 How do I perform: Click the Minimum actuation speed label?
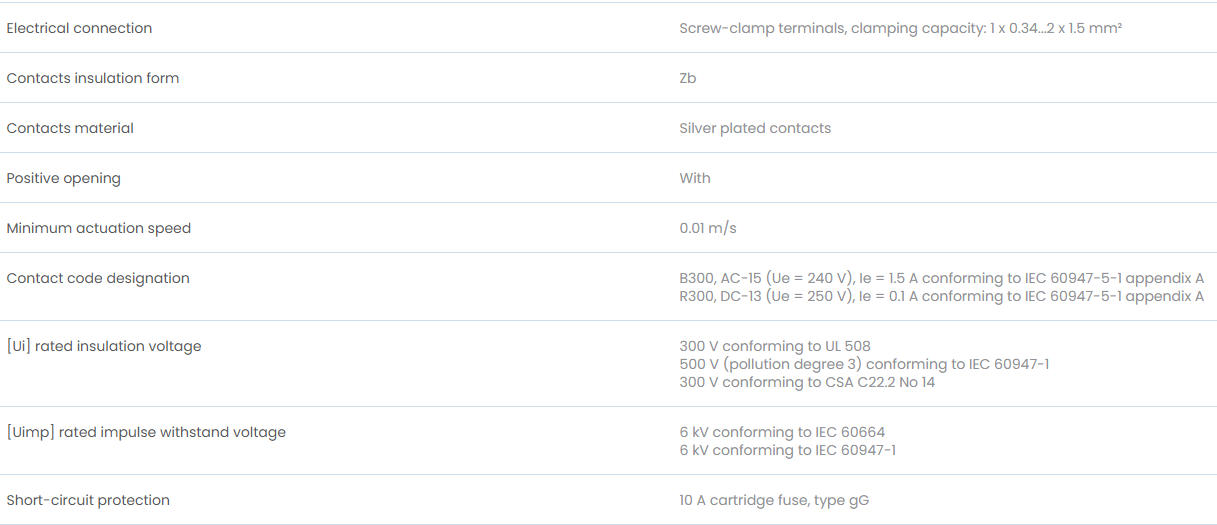[x=98, y=228]
